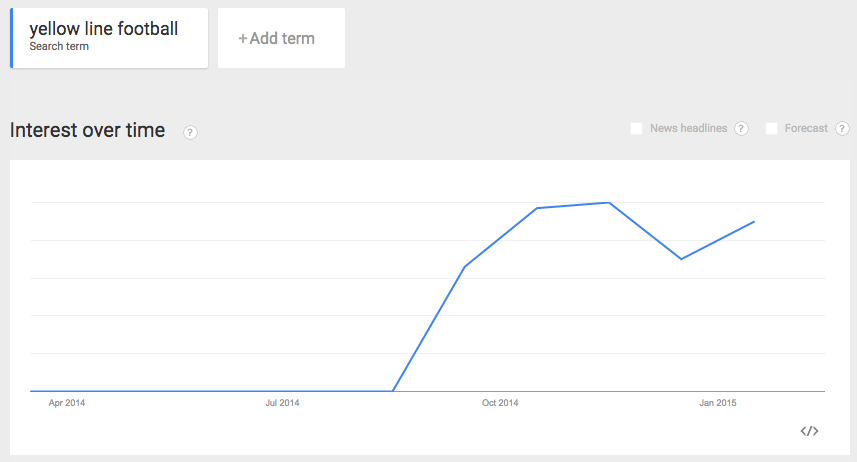
Task: Open the embed code icon
Action: [809, 431]
